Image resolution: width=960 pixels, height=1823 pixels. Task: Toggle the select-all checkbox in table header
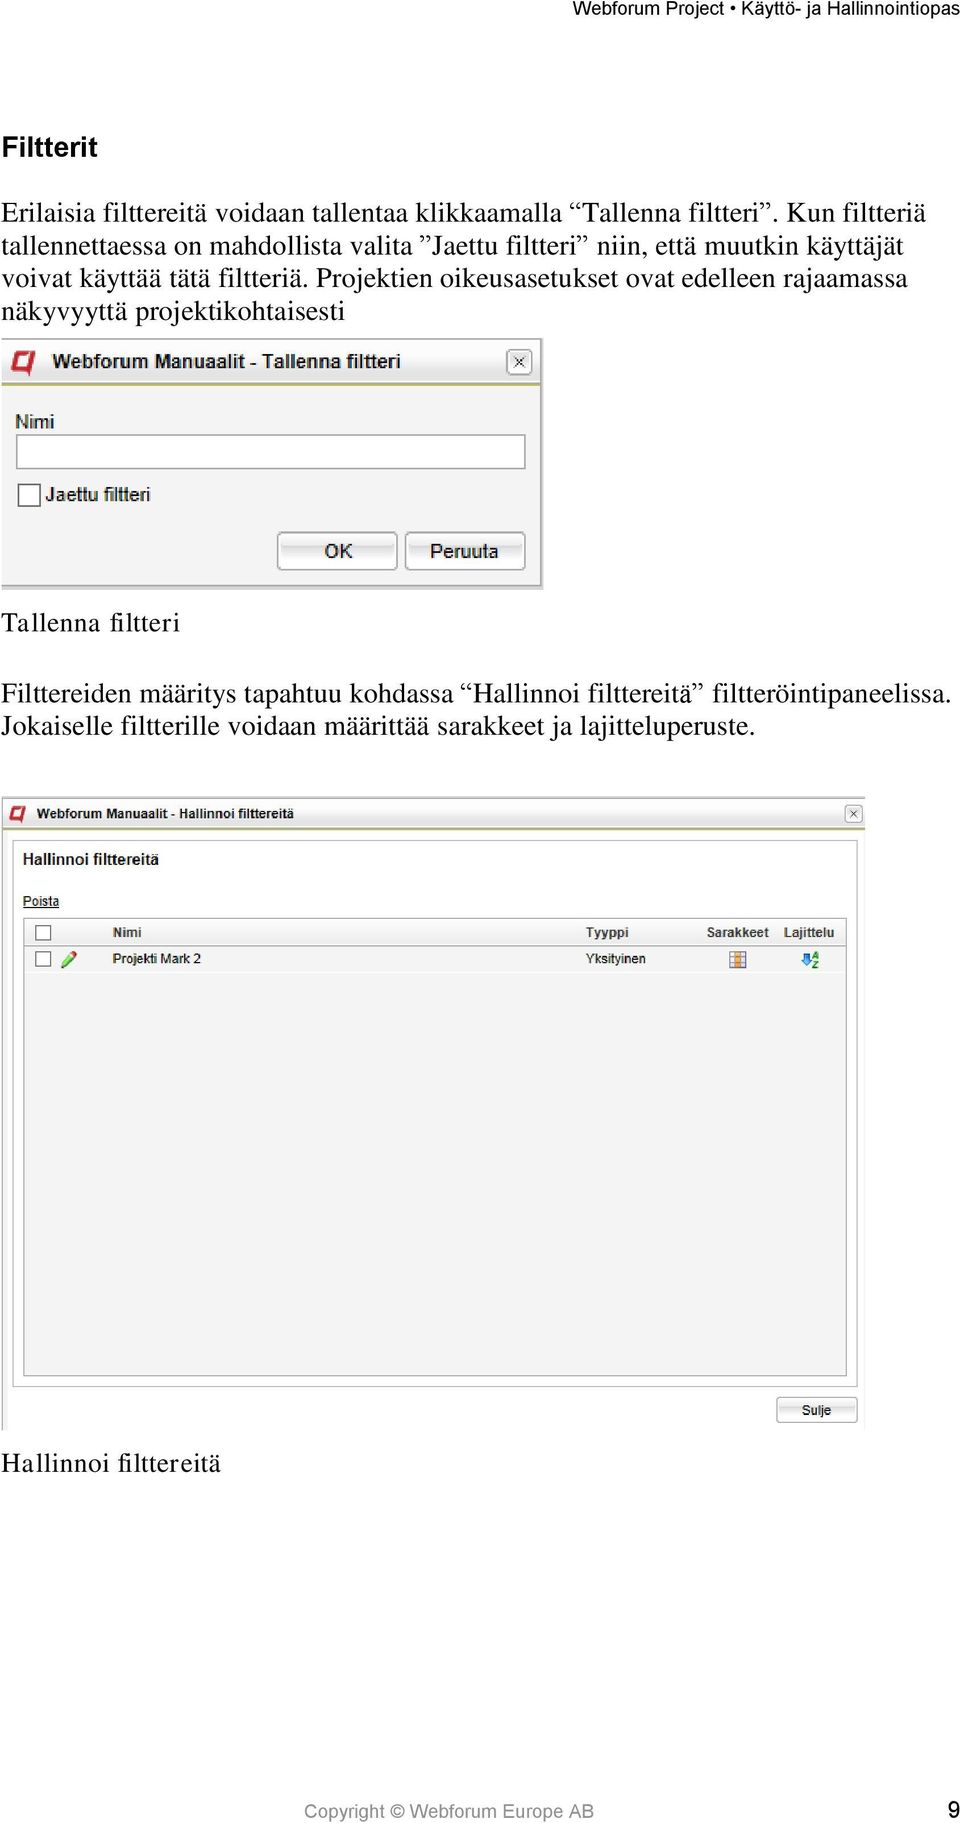43,933
